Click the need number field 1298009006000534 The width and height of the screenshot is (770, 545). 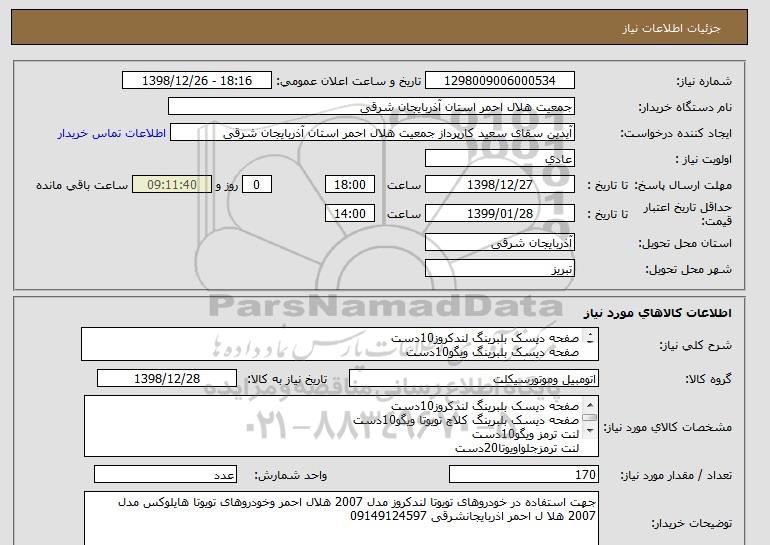[x=500, y=81]
